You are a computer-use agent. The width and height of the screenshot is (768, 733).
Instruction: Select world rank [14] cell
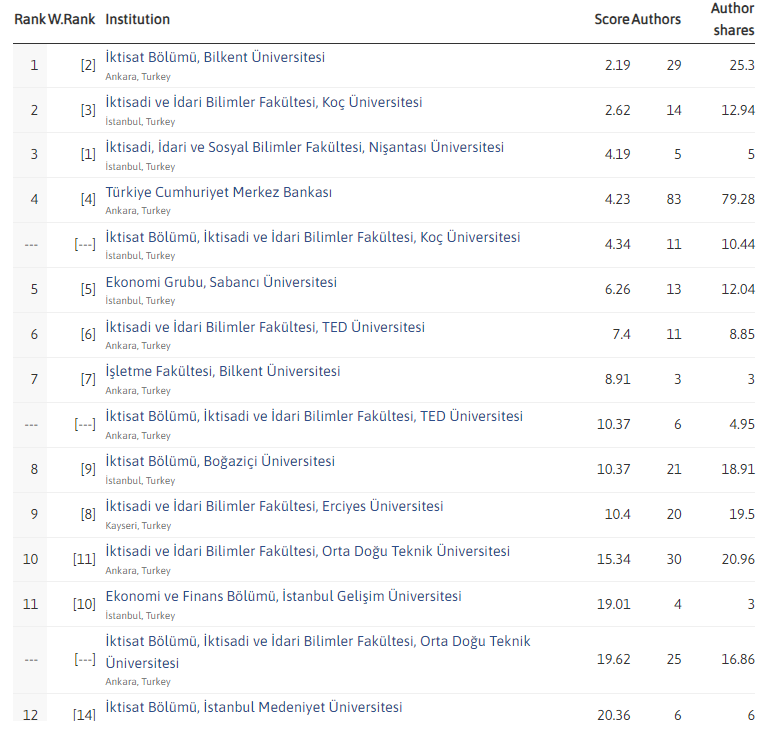click(x=84, y=715)
